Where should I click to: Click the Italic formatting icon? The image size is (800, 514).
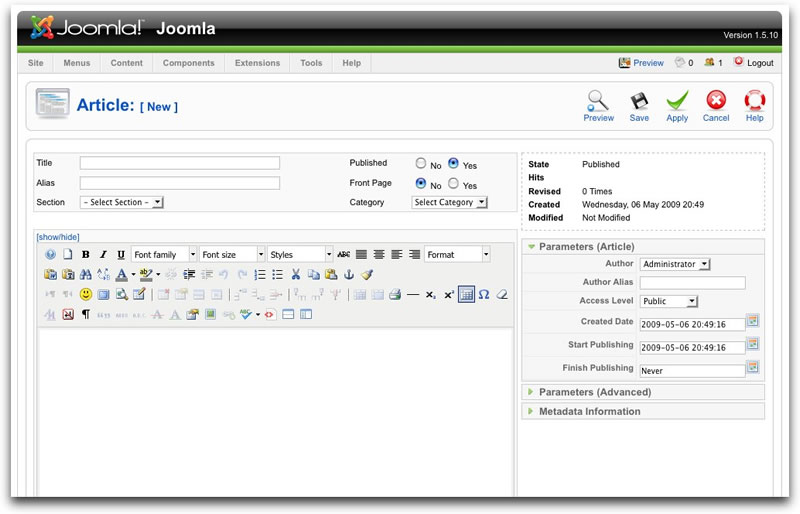tap(103, 254)
